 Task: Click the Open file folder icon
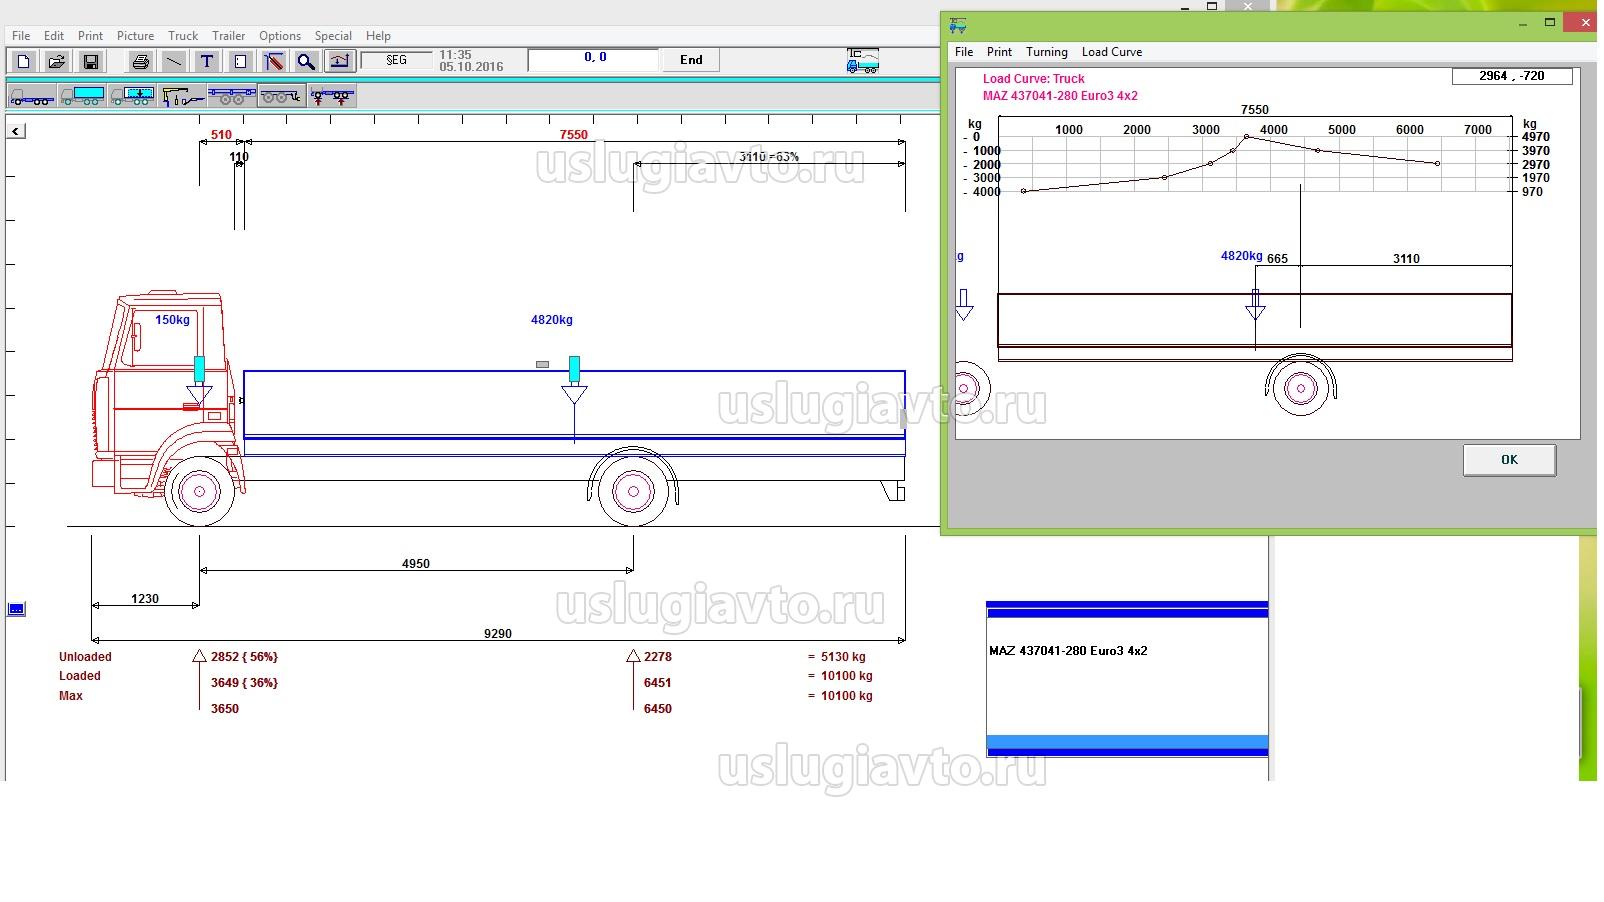(57, 61)
